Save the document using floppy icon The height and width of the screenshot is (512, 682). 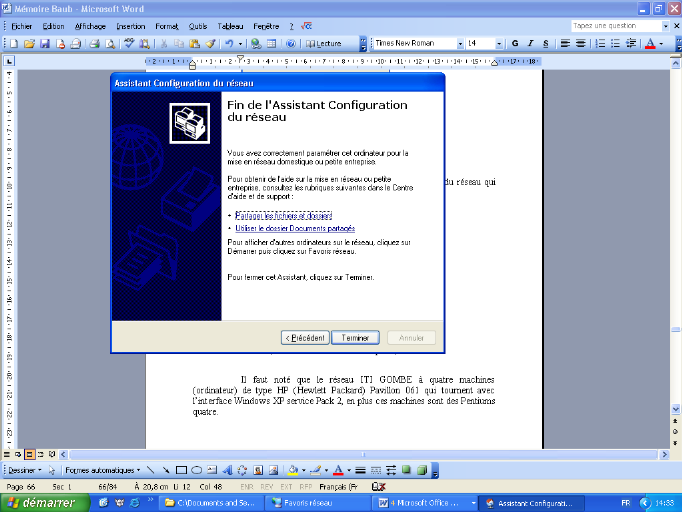pyautogui.click(x=44, y=44)
